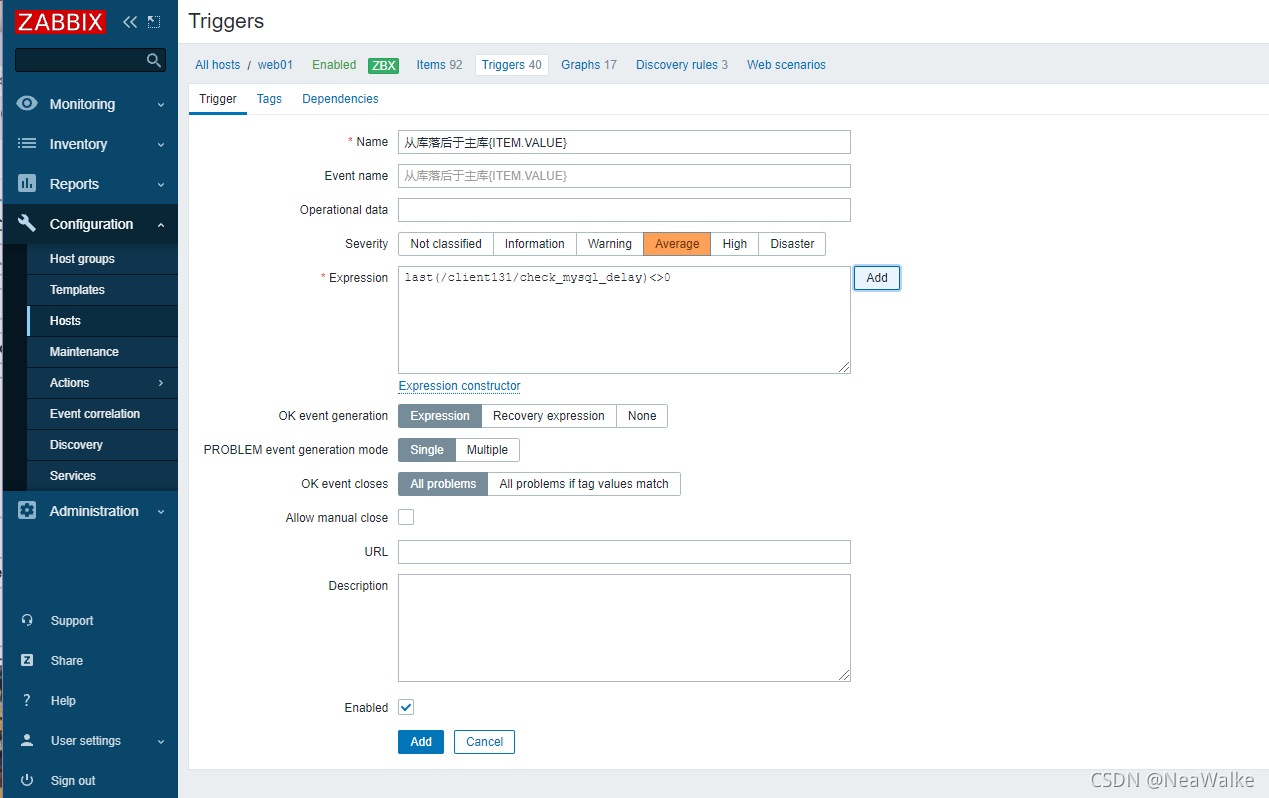Select All problems for OK event closes
The image size is (1269, 798).
click(443, 484)
